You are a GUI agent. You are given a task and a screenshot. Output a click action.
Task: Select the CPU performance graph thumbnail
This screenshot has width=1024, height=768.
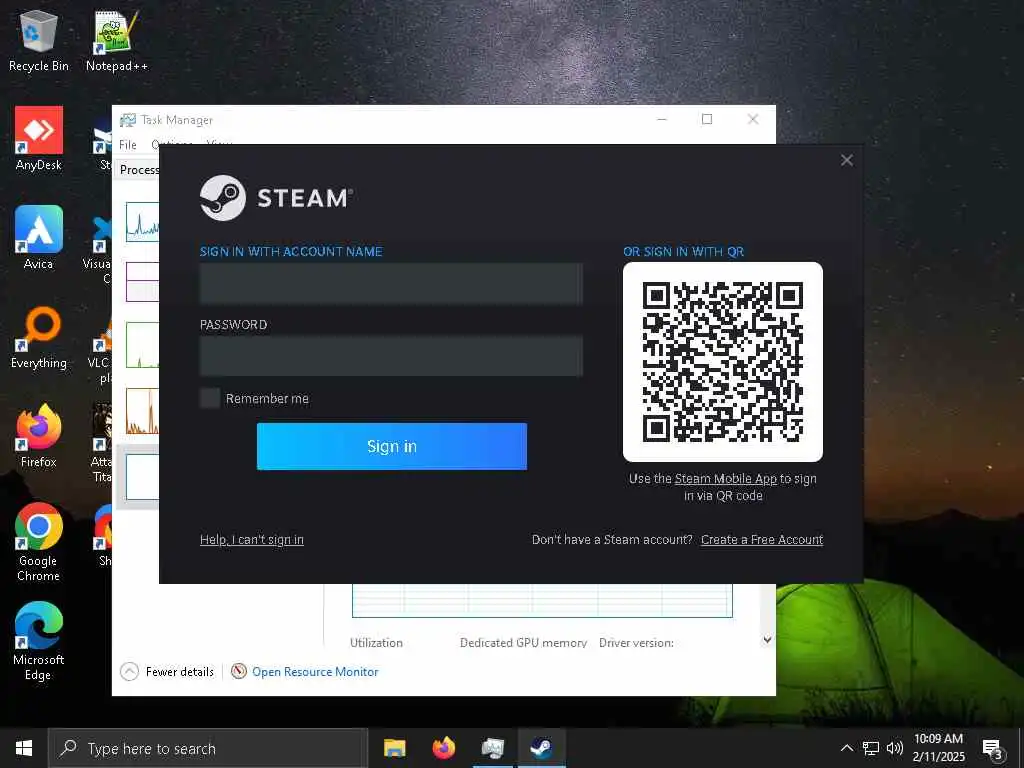142,221
